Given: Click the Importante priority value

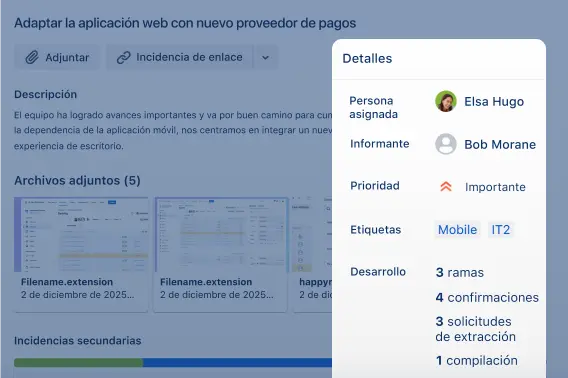Looking at the screenshot, I should pyautogui.click(x=495, y=187).
